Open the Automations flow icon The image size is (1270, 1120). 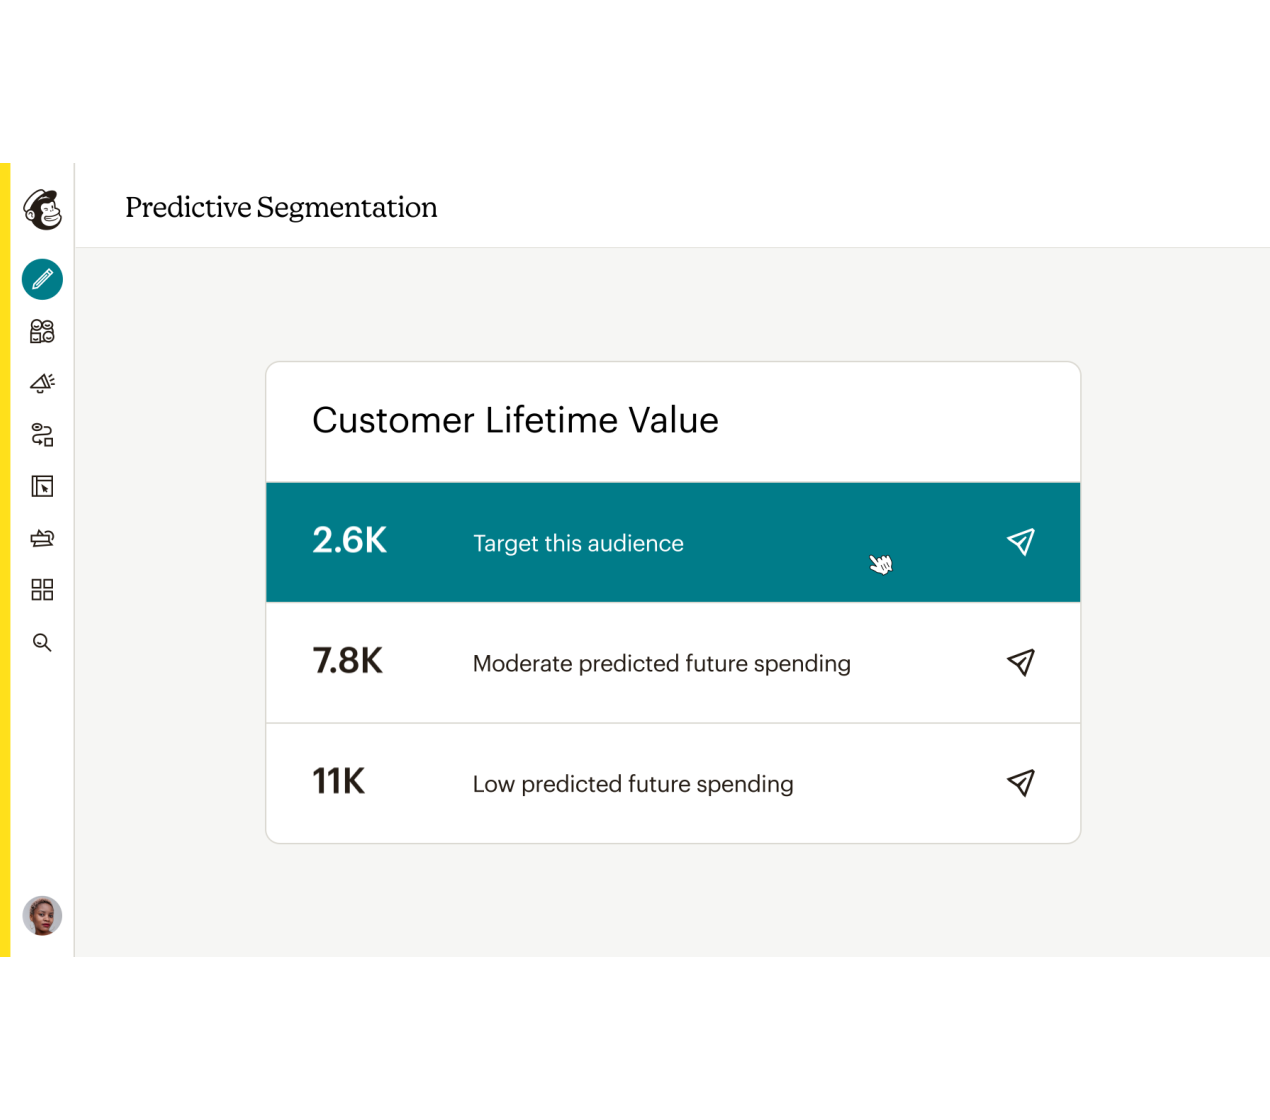(x=42, y=435)
